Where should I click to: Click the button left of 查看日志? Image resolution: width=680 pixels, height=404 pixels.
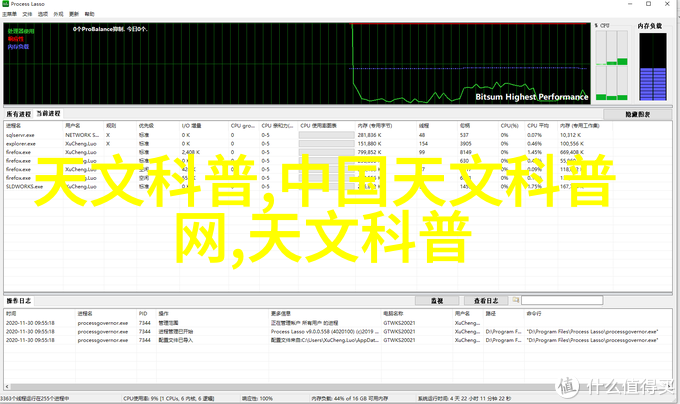tap(437, 301)
